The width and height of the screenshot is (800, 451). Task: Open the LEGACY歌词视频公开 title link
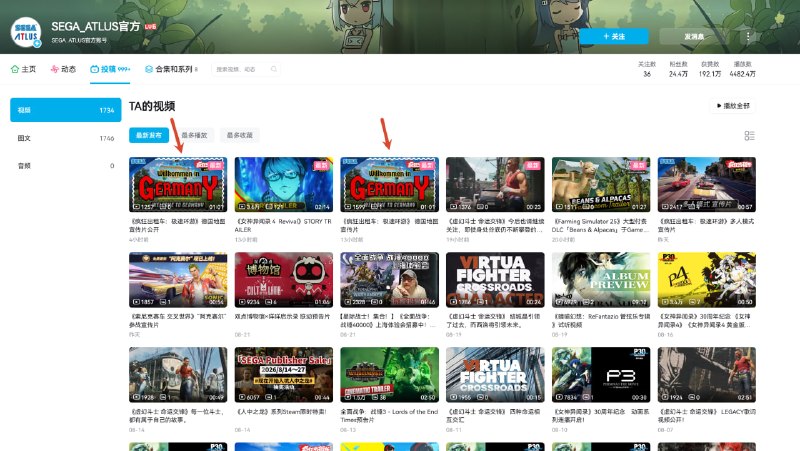coord(706,415)
